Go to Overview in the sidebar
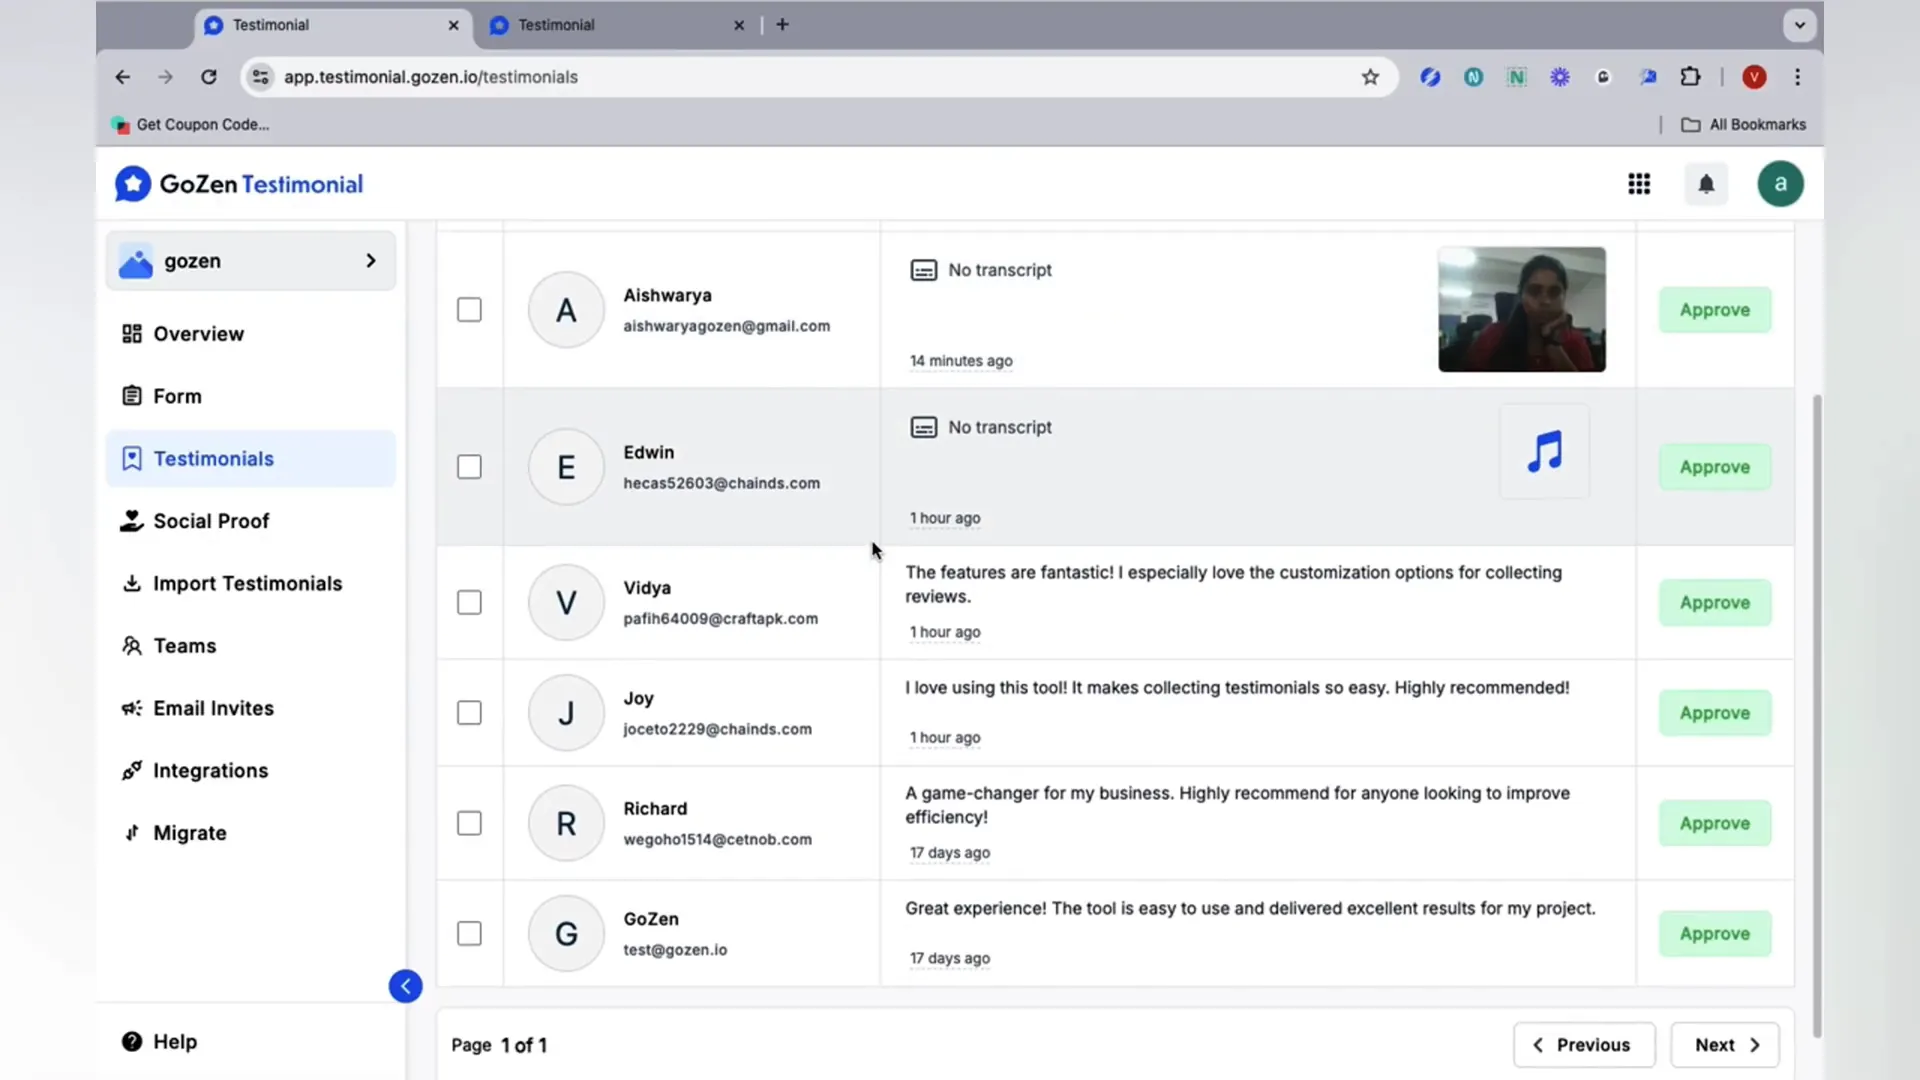Viewport: 1920px width, 1080px height. [251, 334]
